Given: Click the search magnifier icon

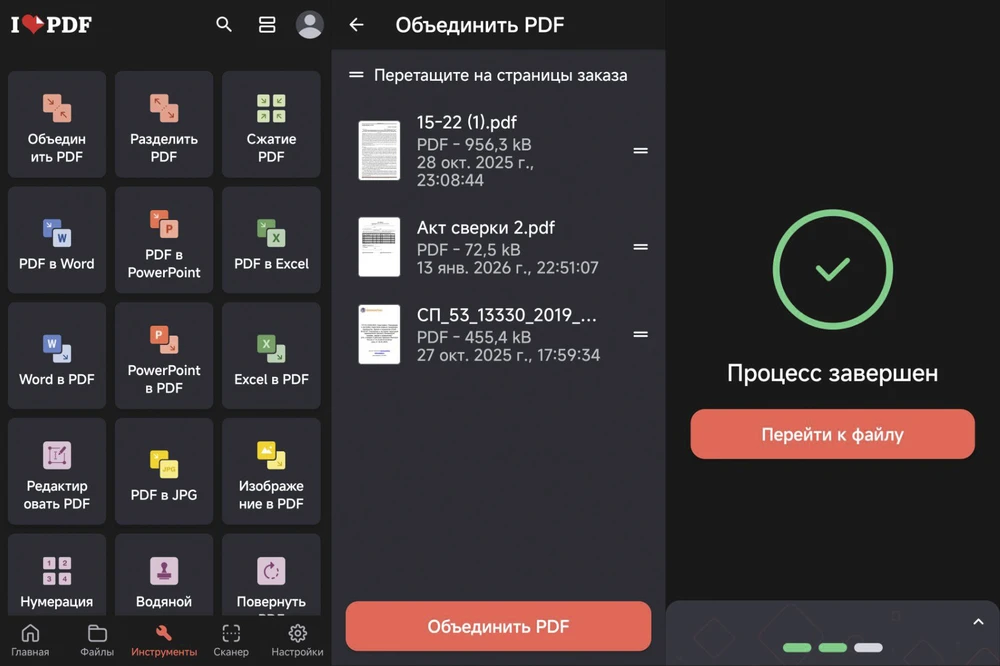Looking at the screenshot, I should point(224,25).
